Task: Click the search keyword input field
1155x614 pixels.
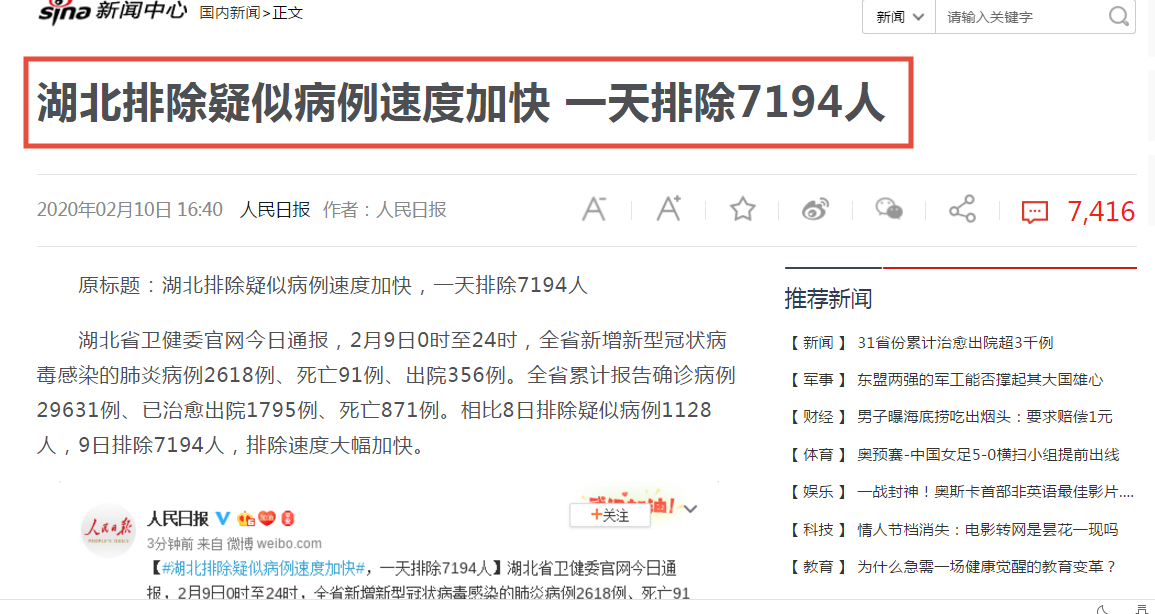Action: 1020,17
